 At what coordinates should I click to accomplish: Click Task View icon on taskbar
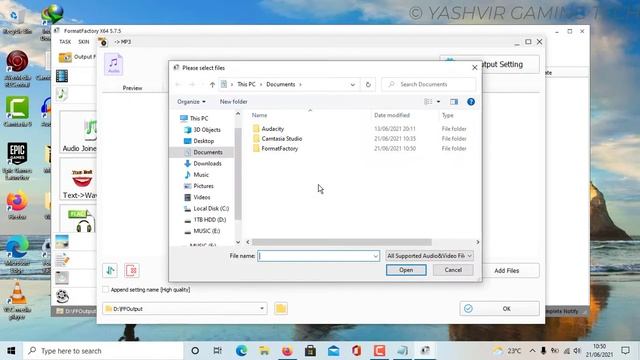[x=218, y=351]
